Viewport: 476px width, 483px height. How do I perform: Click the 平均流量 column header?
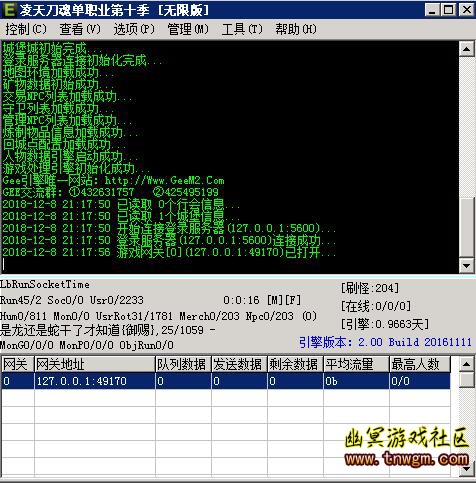(x=356, y=364)
